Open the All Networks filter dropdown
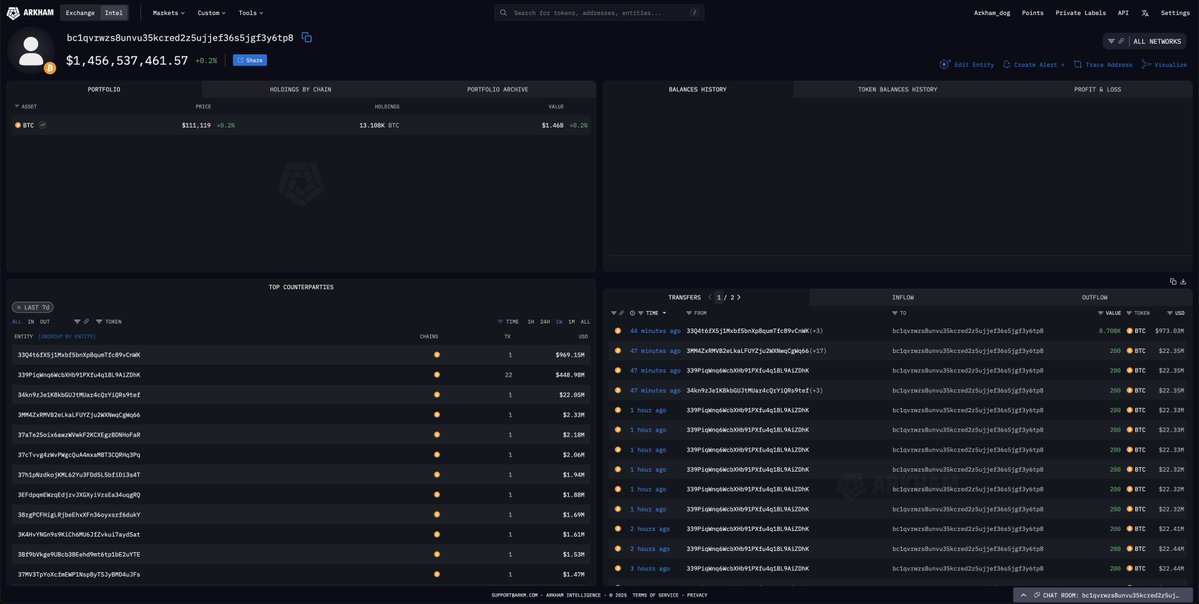The width and height of the screenshot is (1199, 604). point(1156,41)
